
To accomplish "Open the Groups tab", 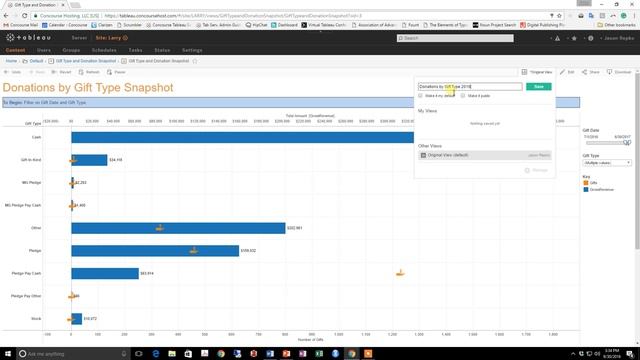I will tap(71, 50).
